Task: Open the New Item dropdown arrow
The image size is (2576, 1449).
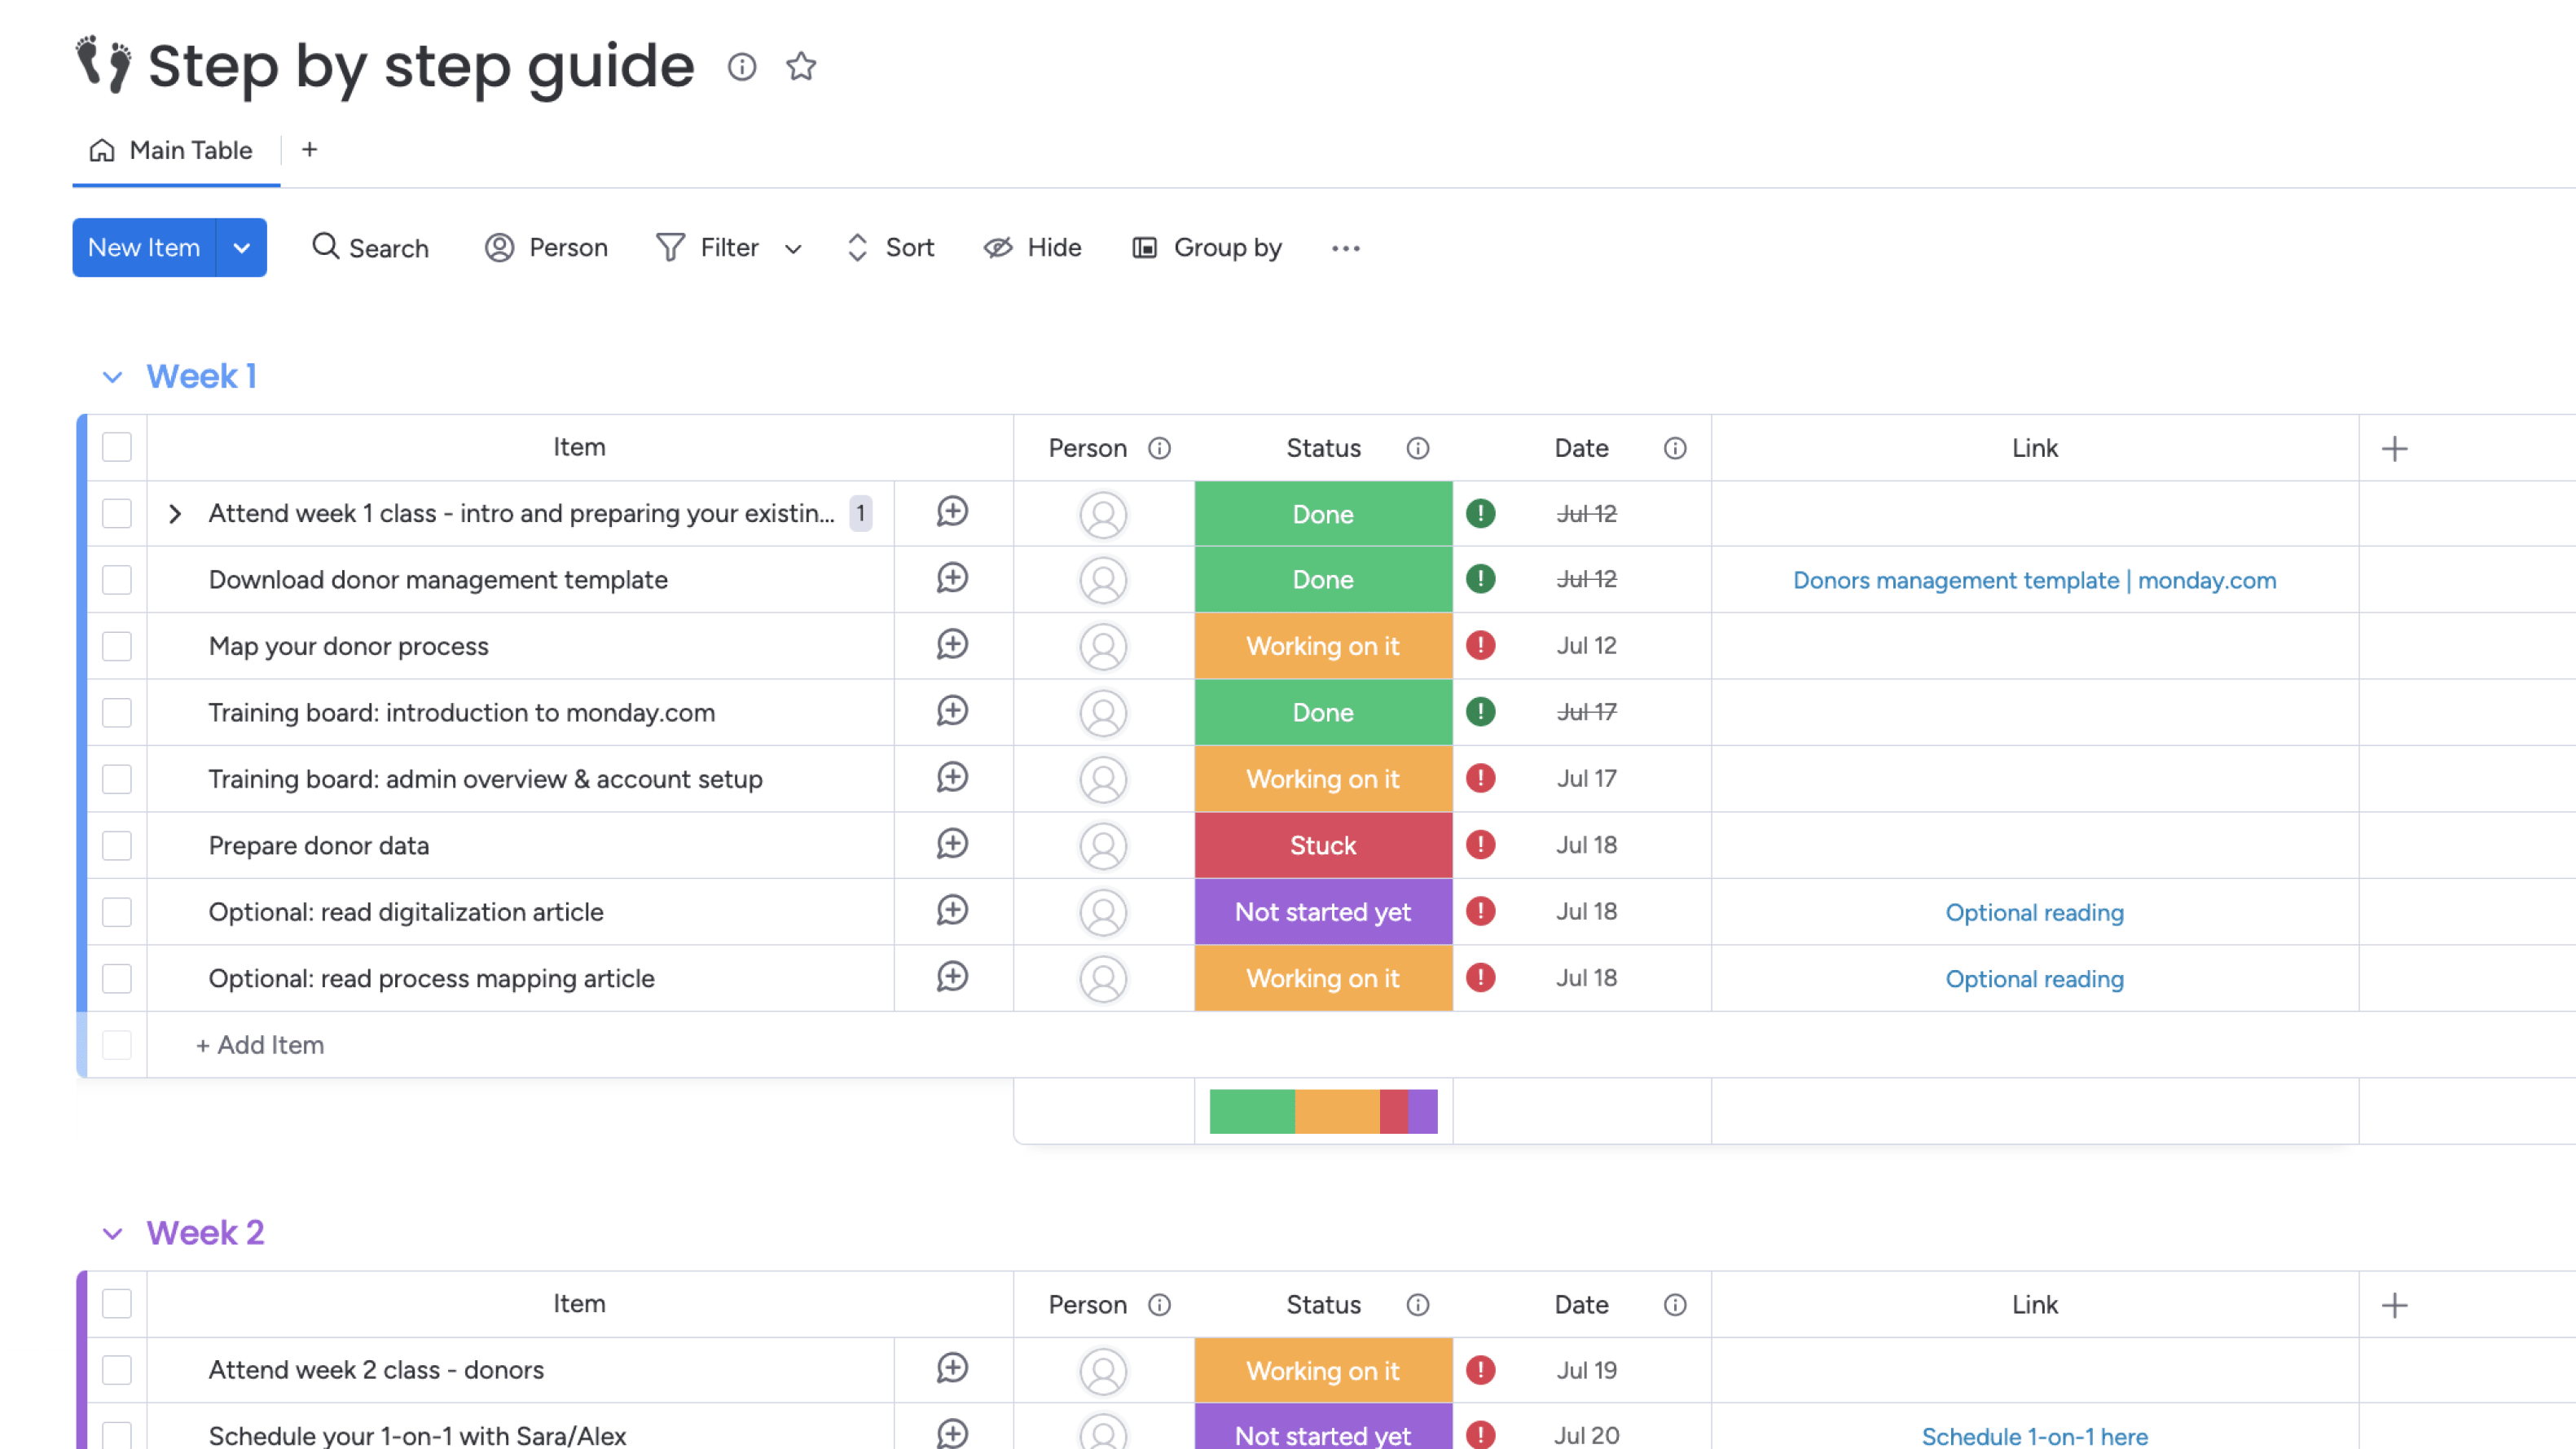Action: [x=241, y=248]
